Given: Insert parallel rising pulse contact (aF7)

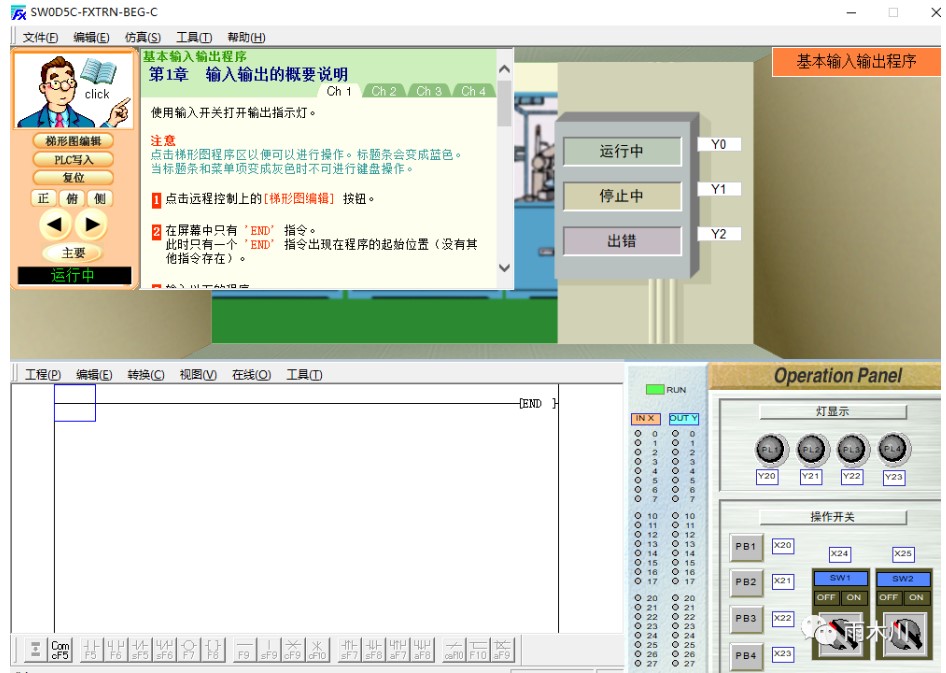Looking at the screenshot, I should (x=398, y=649).
